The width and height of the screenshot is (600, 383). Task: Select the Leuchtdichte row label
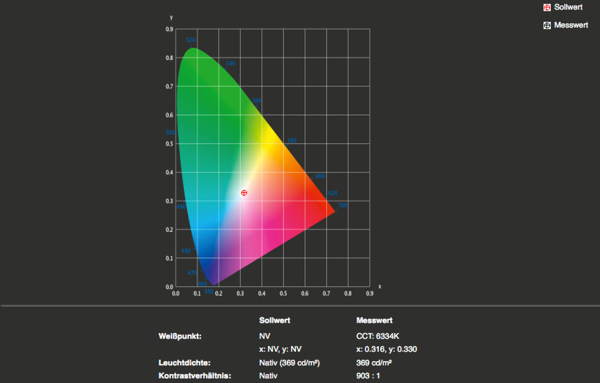[x=184, y=363]
